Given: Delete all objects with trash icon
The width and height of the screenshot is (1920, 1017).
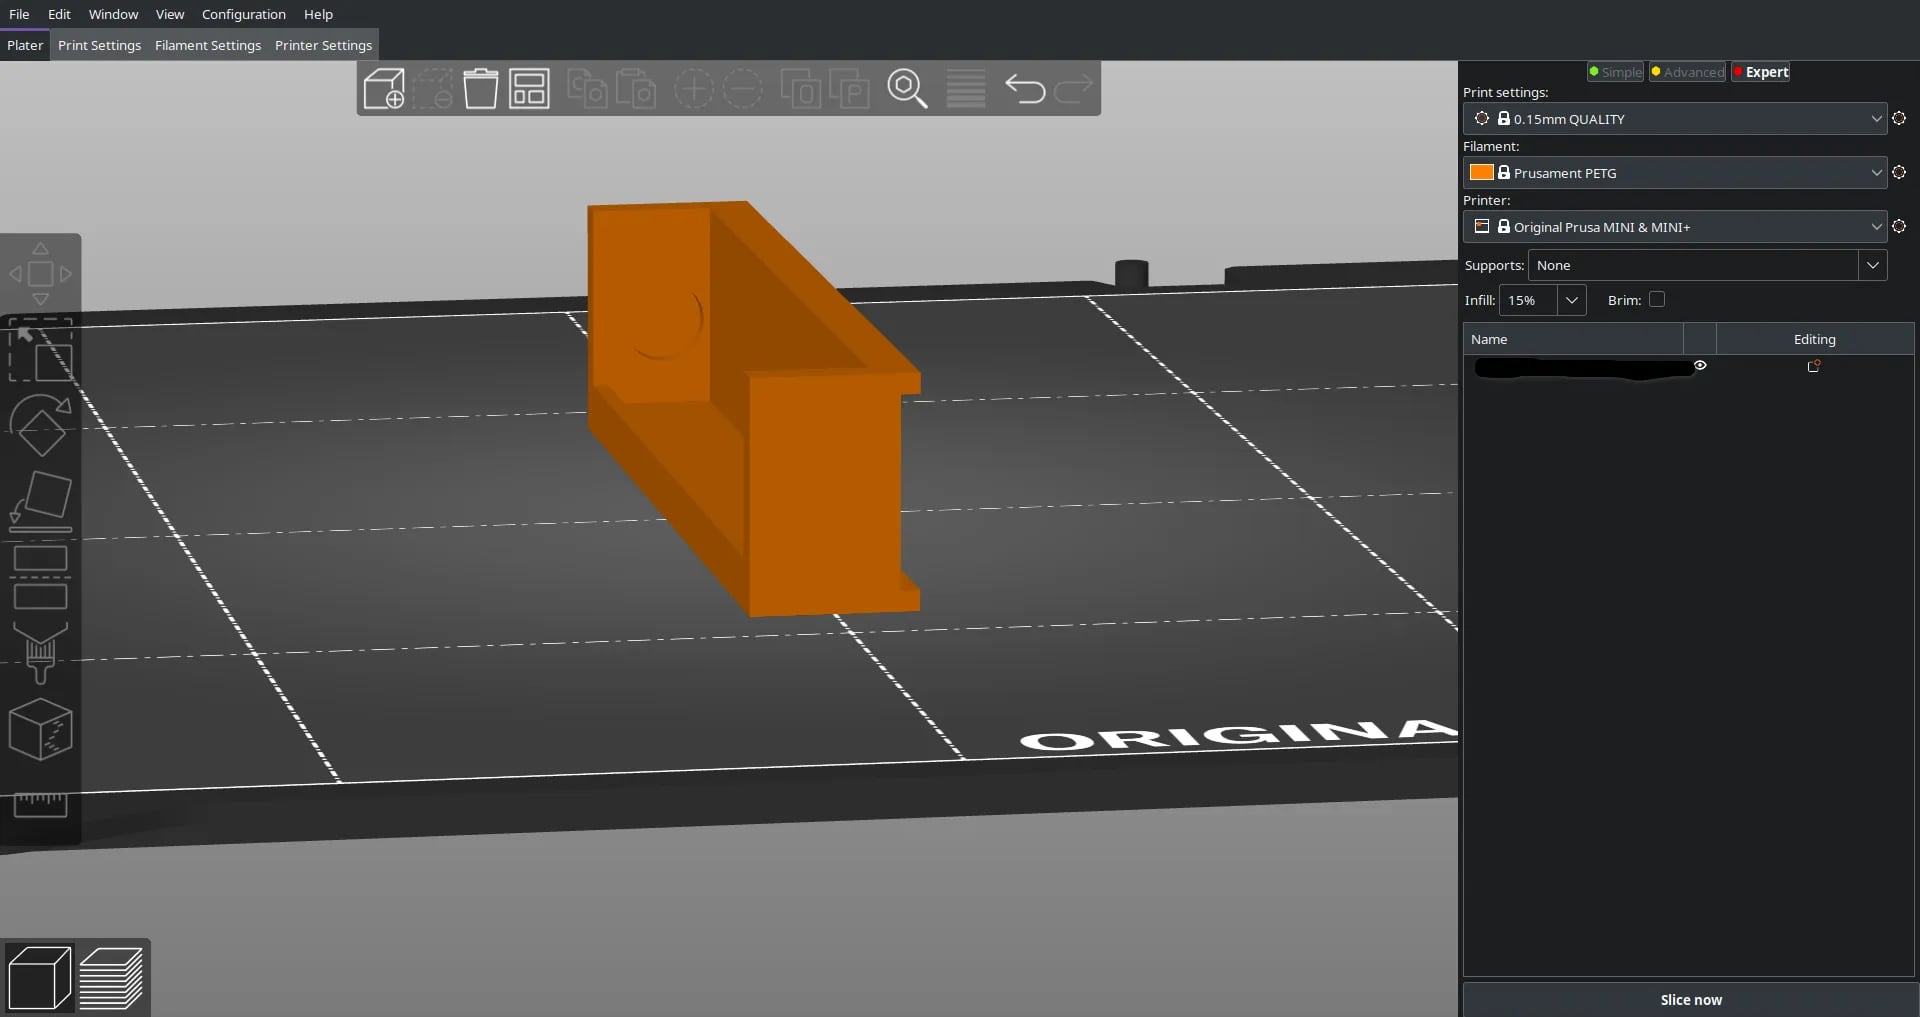Looking at the screenshot, I should tap(480, 89).
